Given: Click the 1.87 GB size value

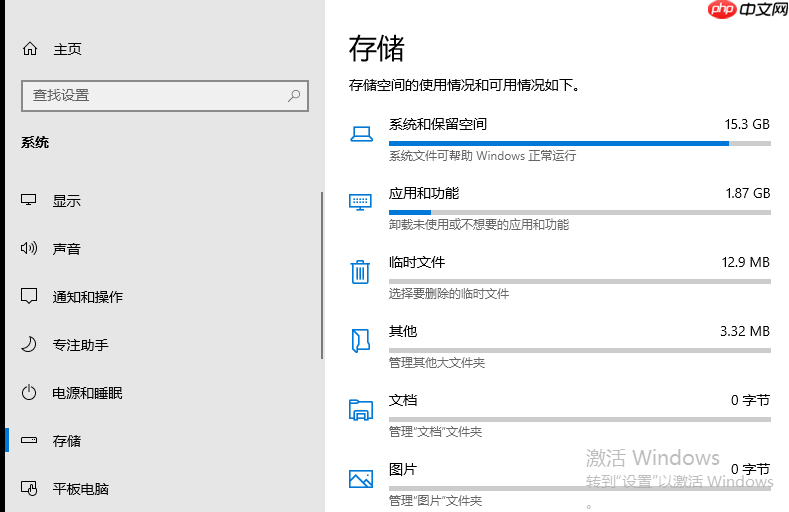Looking at the screenshot, I should coord(747,193).
